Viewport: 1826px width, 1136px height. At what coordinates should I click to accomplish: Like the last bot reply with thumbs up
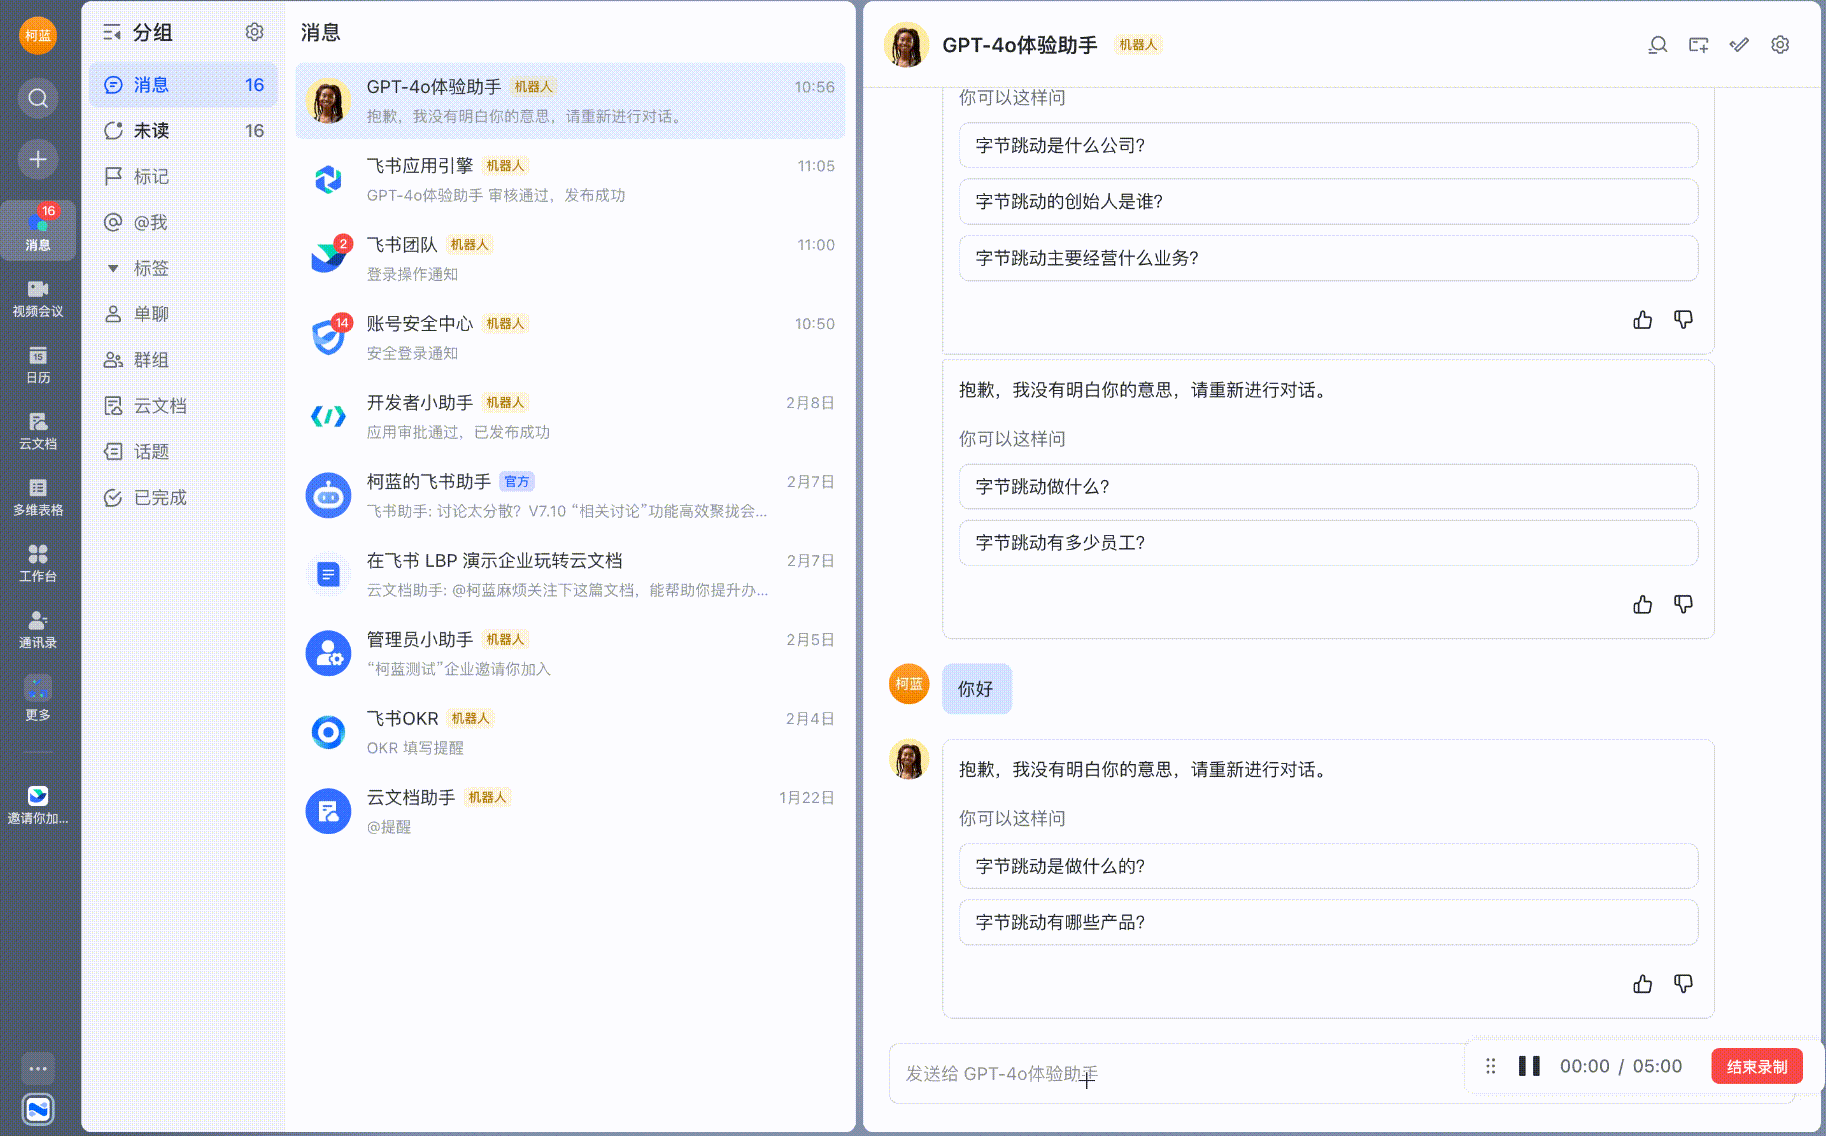pos(1643,984)
